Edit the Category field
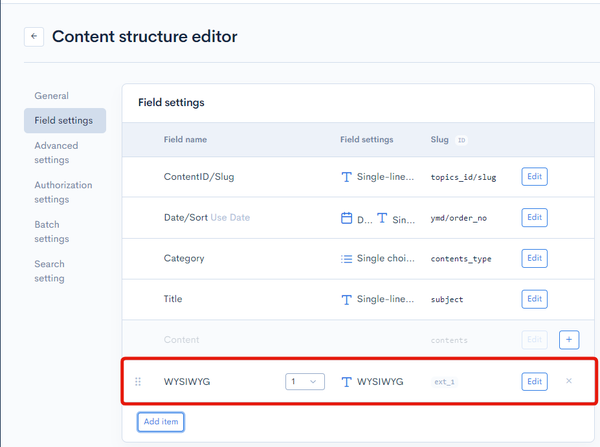 [534, 258]
